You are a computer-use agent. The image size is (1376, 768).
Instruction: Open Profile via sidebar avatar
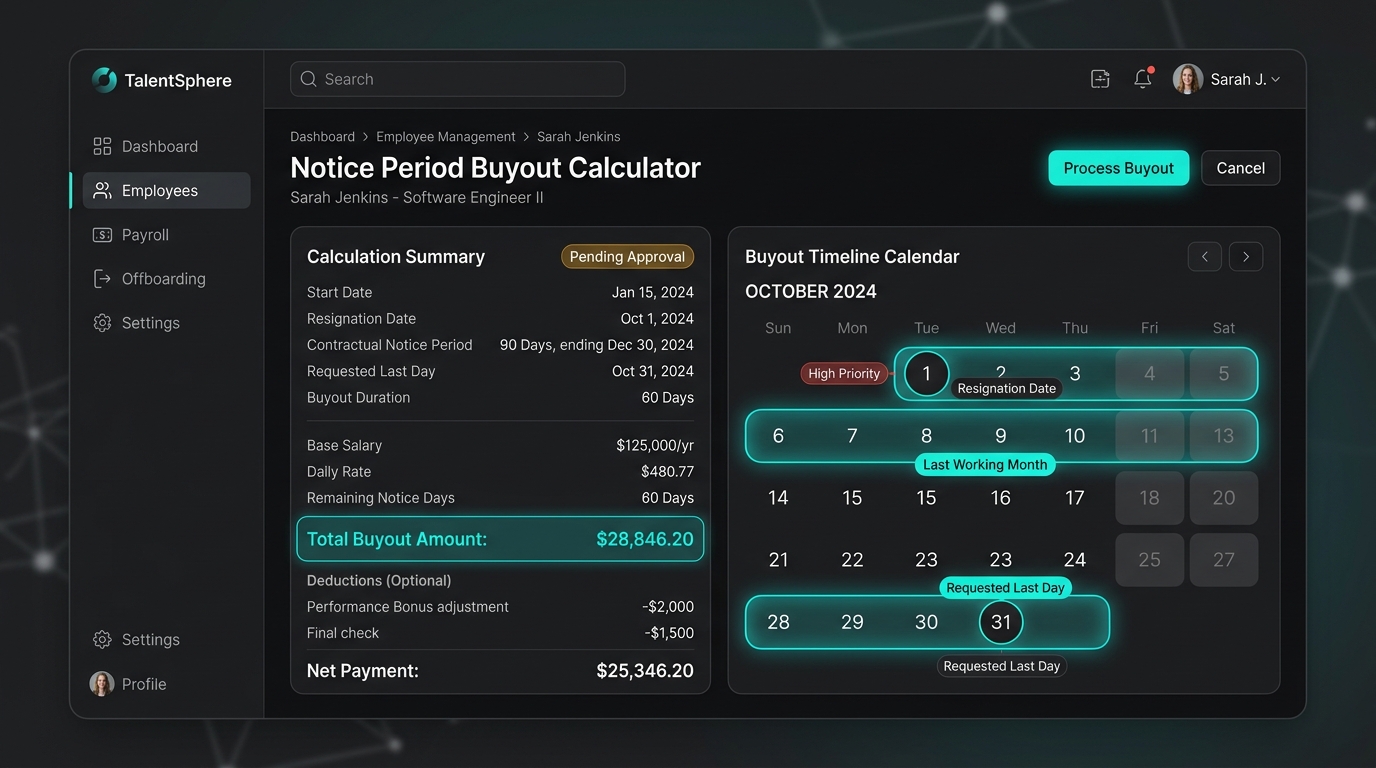pos(102,684)
